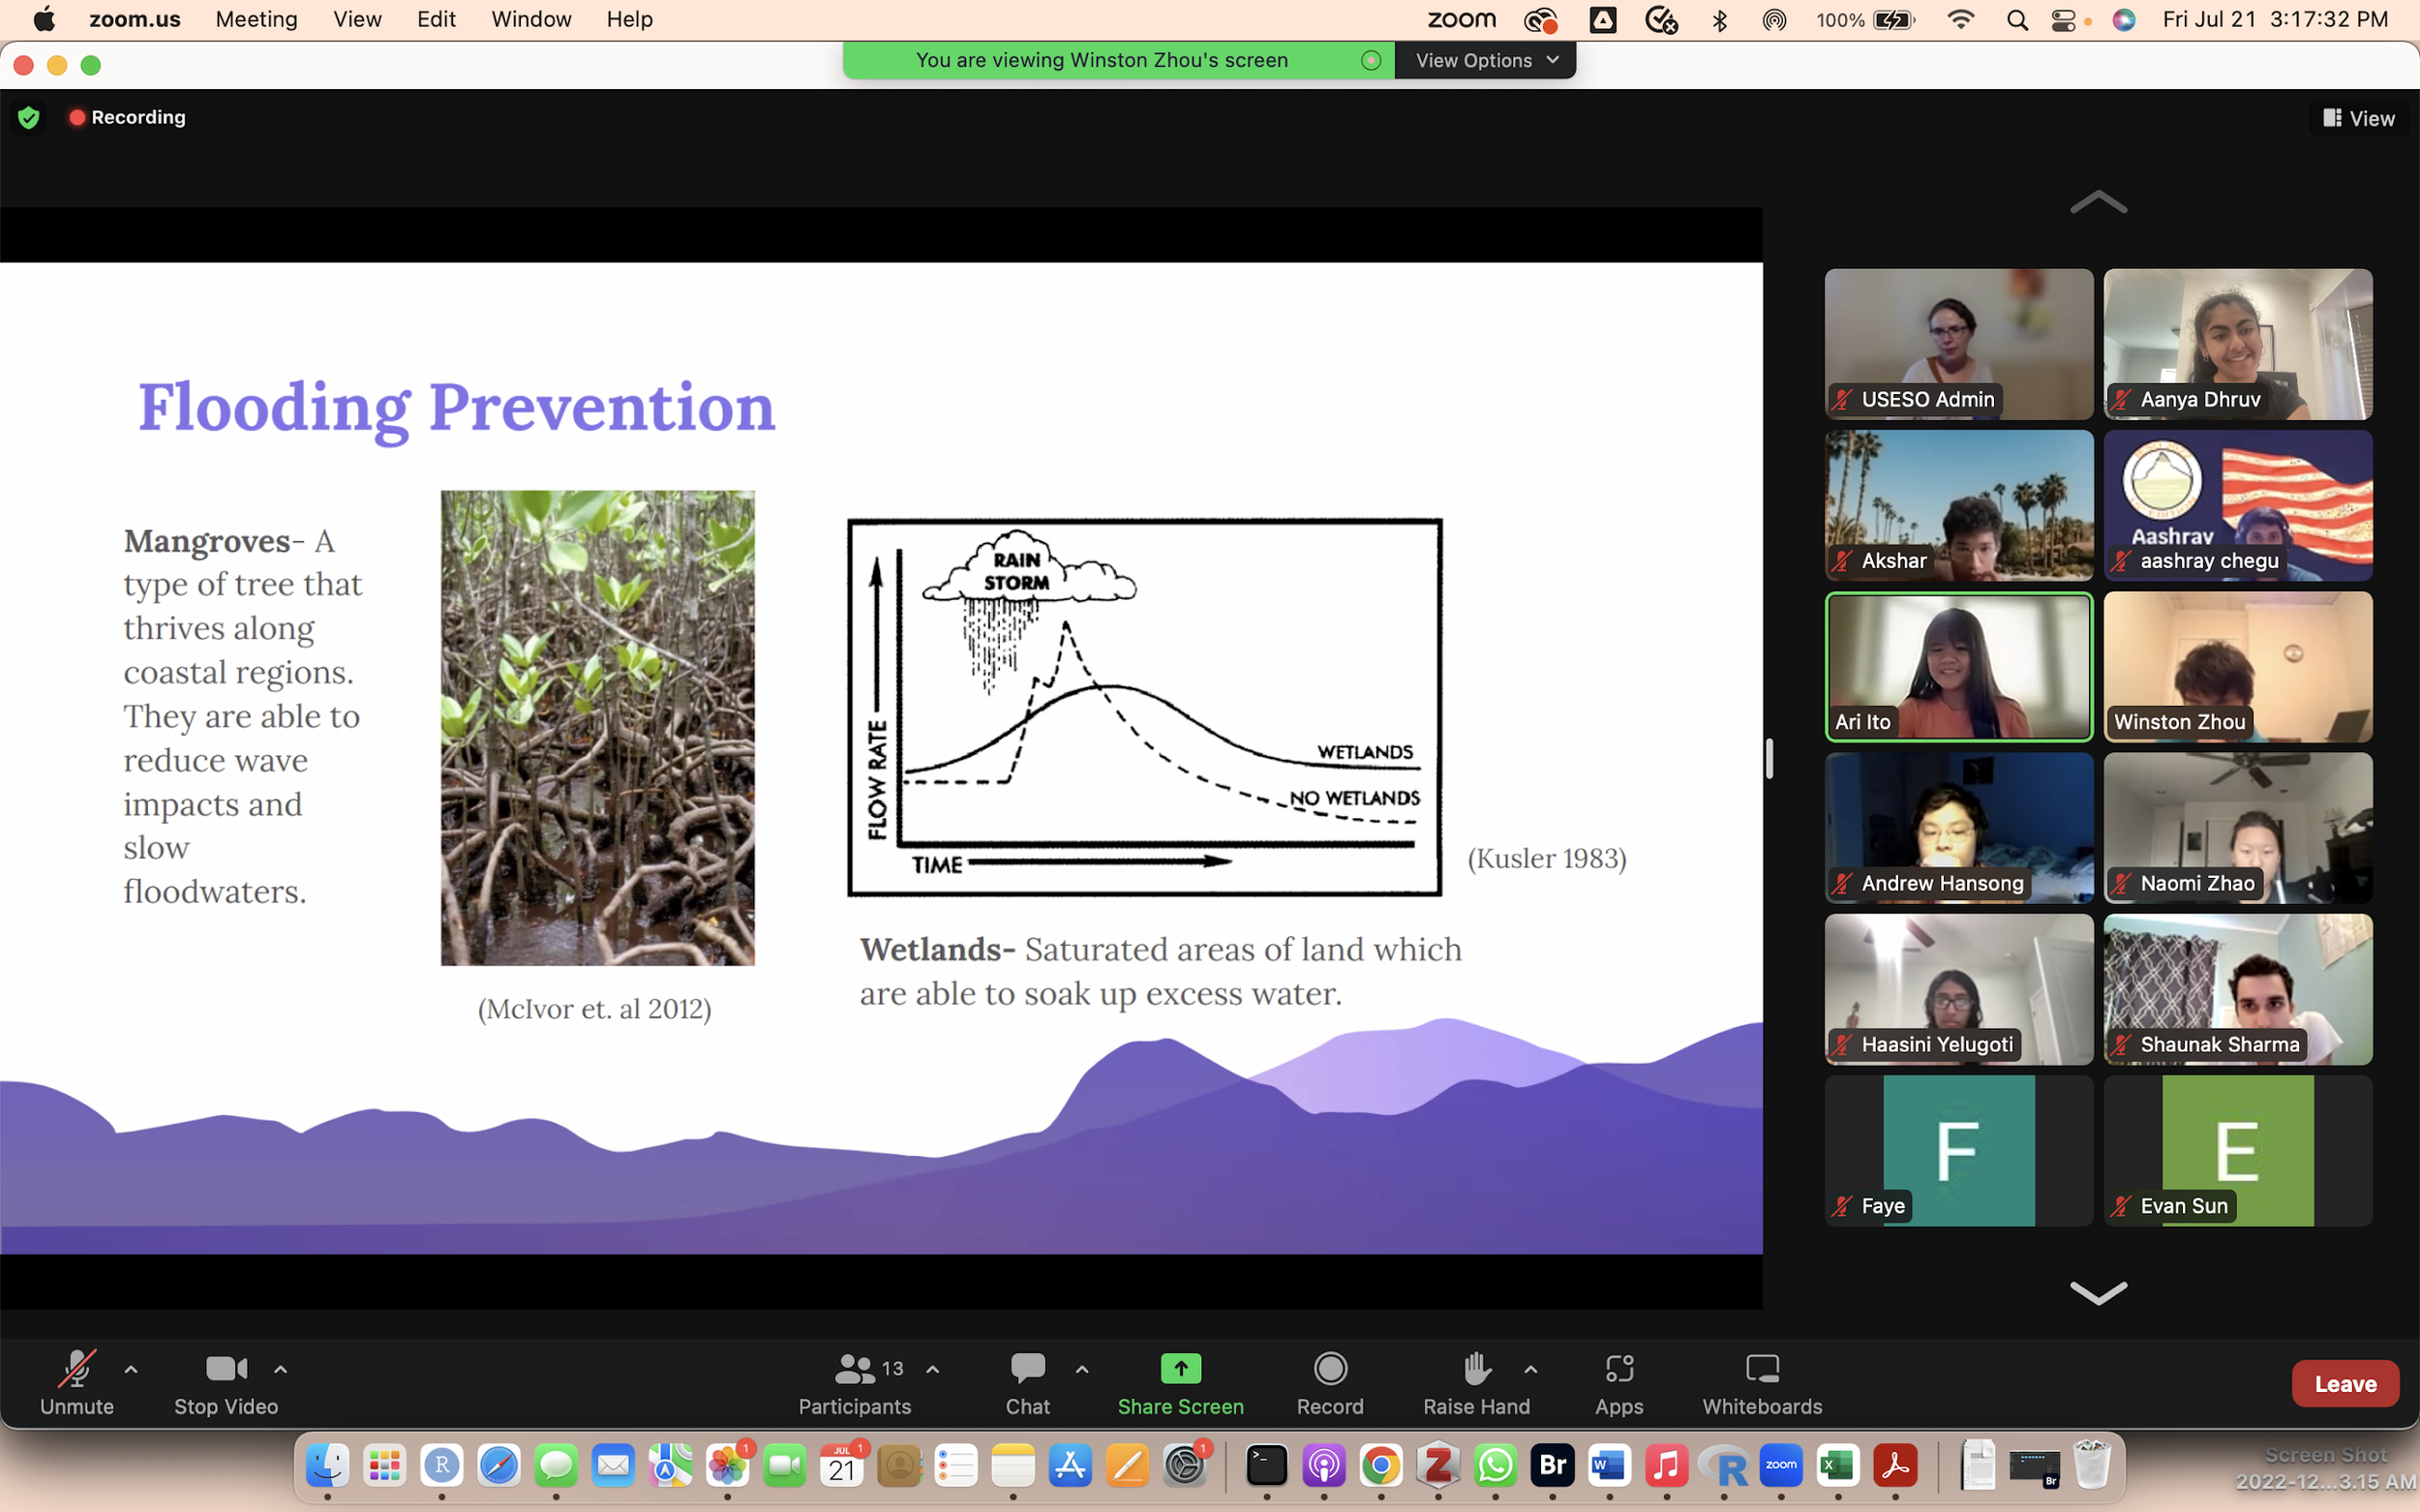
Task: Open the Meeting menu in menu bar
Action: 256,20
